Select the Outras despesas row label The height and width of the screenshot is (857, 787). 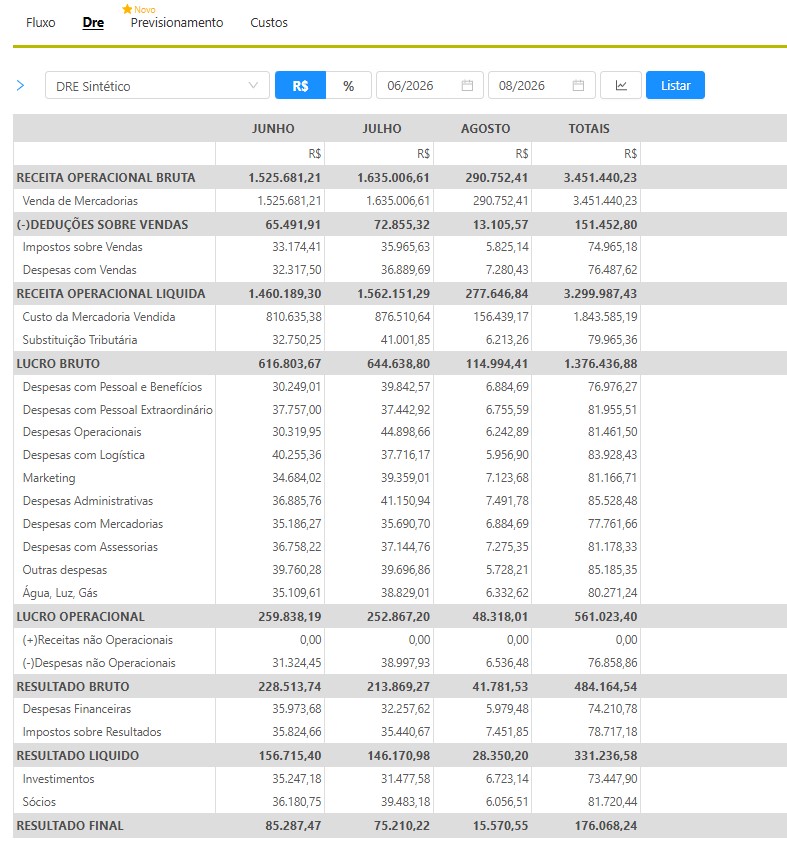[64, 570]
